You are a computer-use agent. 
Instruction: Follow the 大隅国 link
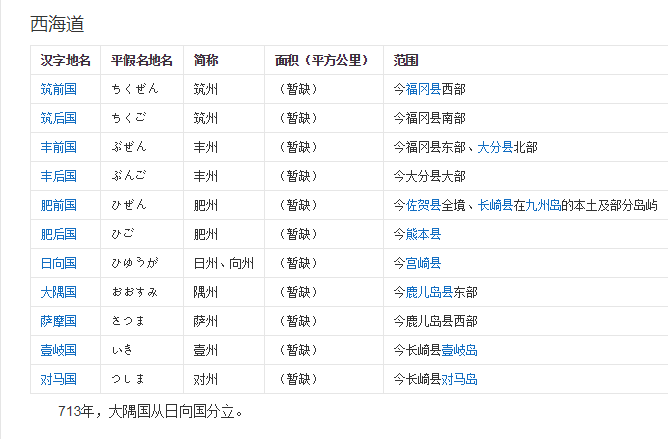tap(58, 292)
